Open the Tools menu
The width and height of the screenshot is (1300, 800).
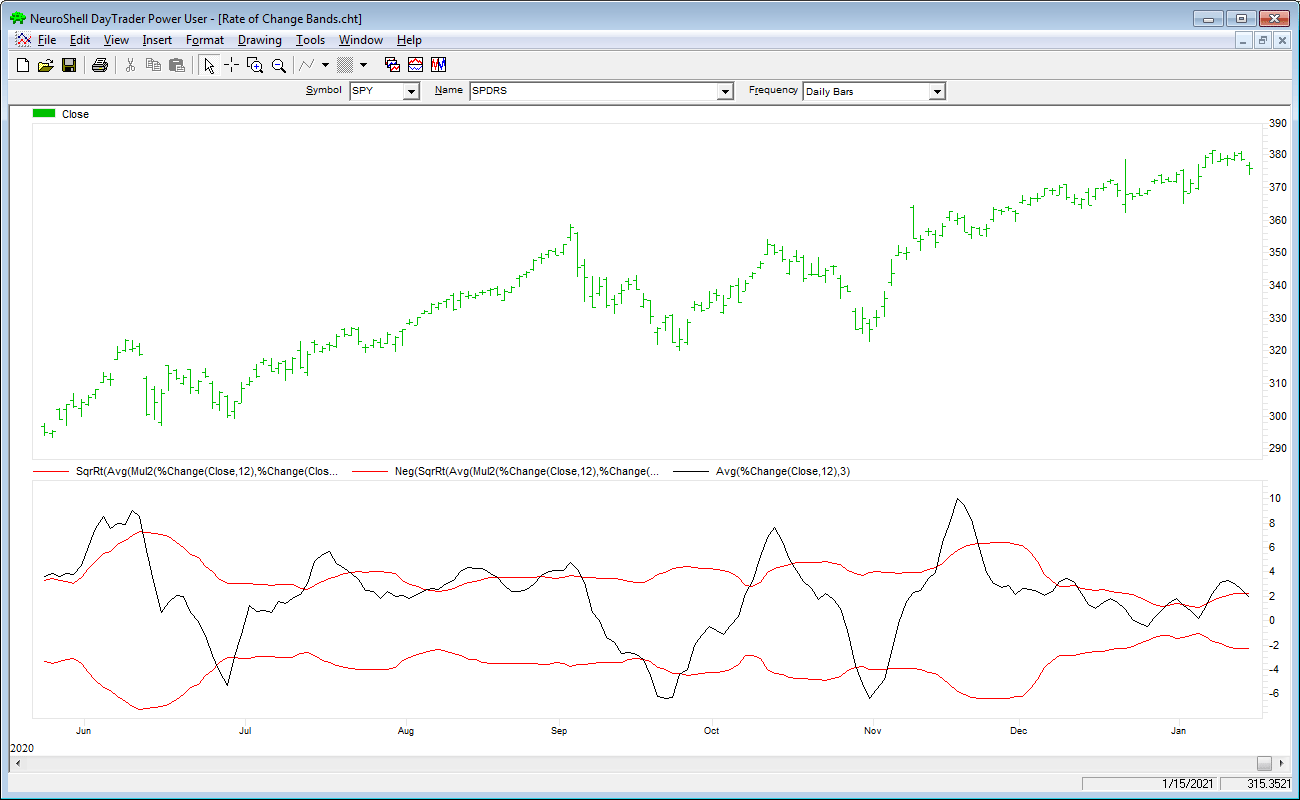click(310, 40)
